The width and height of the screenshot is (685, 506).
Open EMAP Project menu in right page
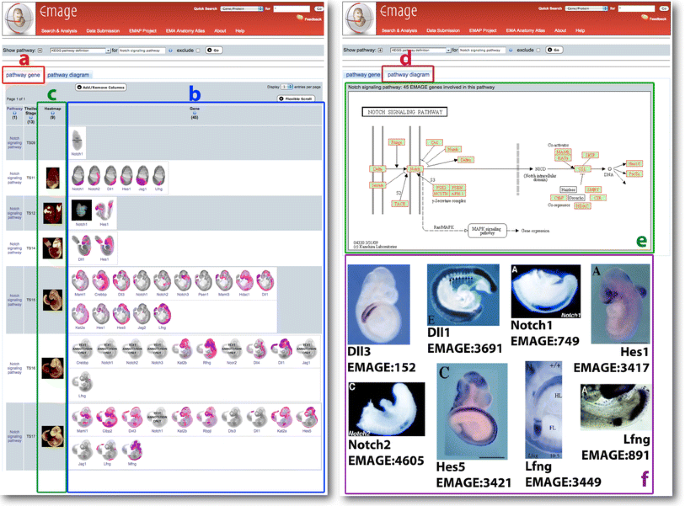[x=483, y=31]
